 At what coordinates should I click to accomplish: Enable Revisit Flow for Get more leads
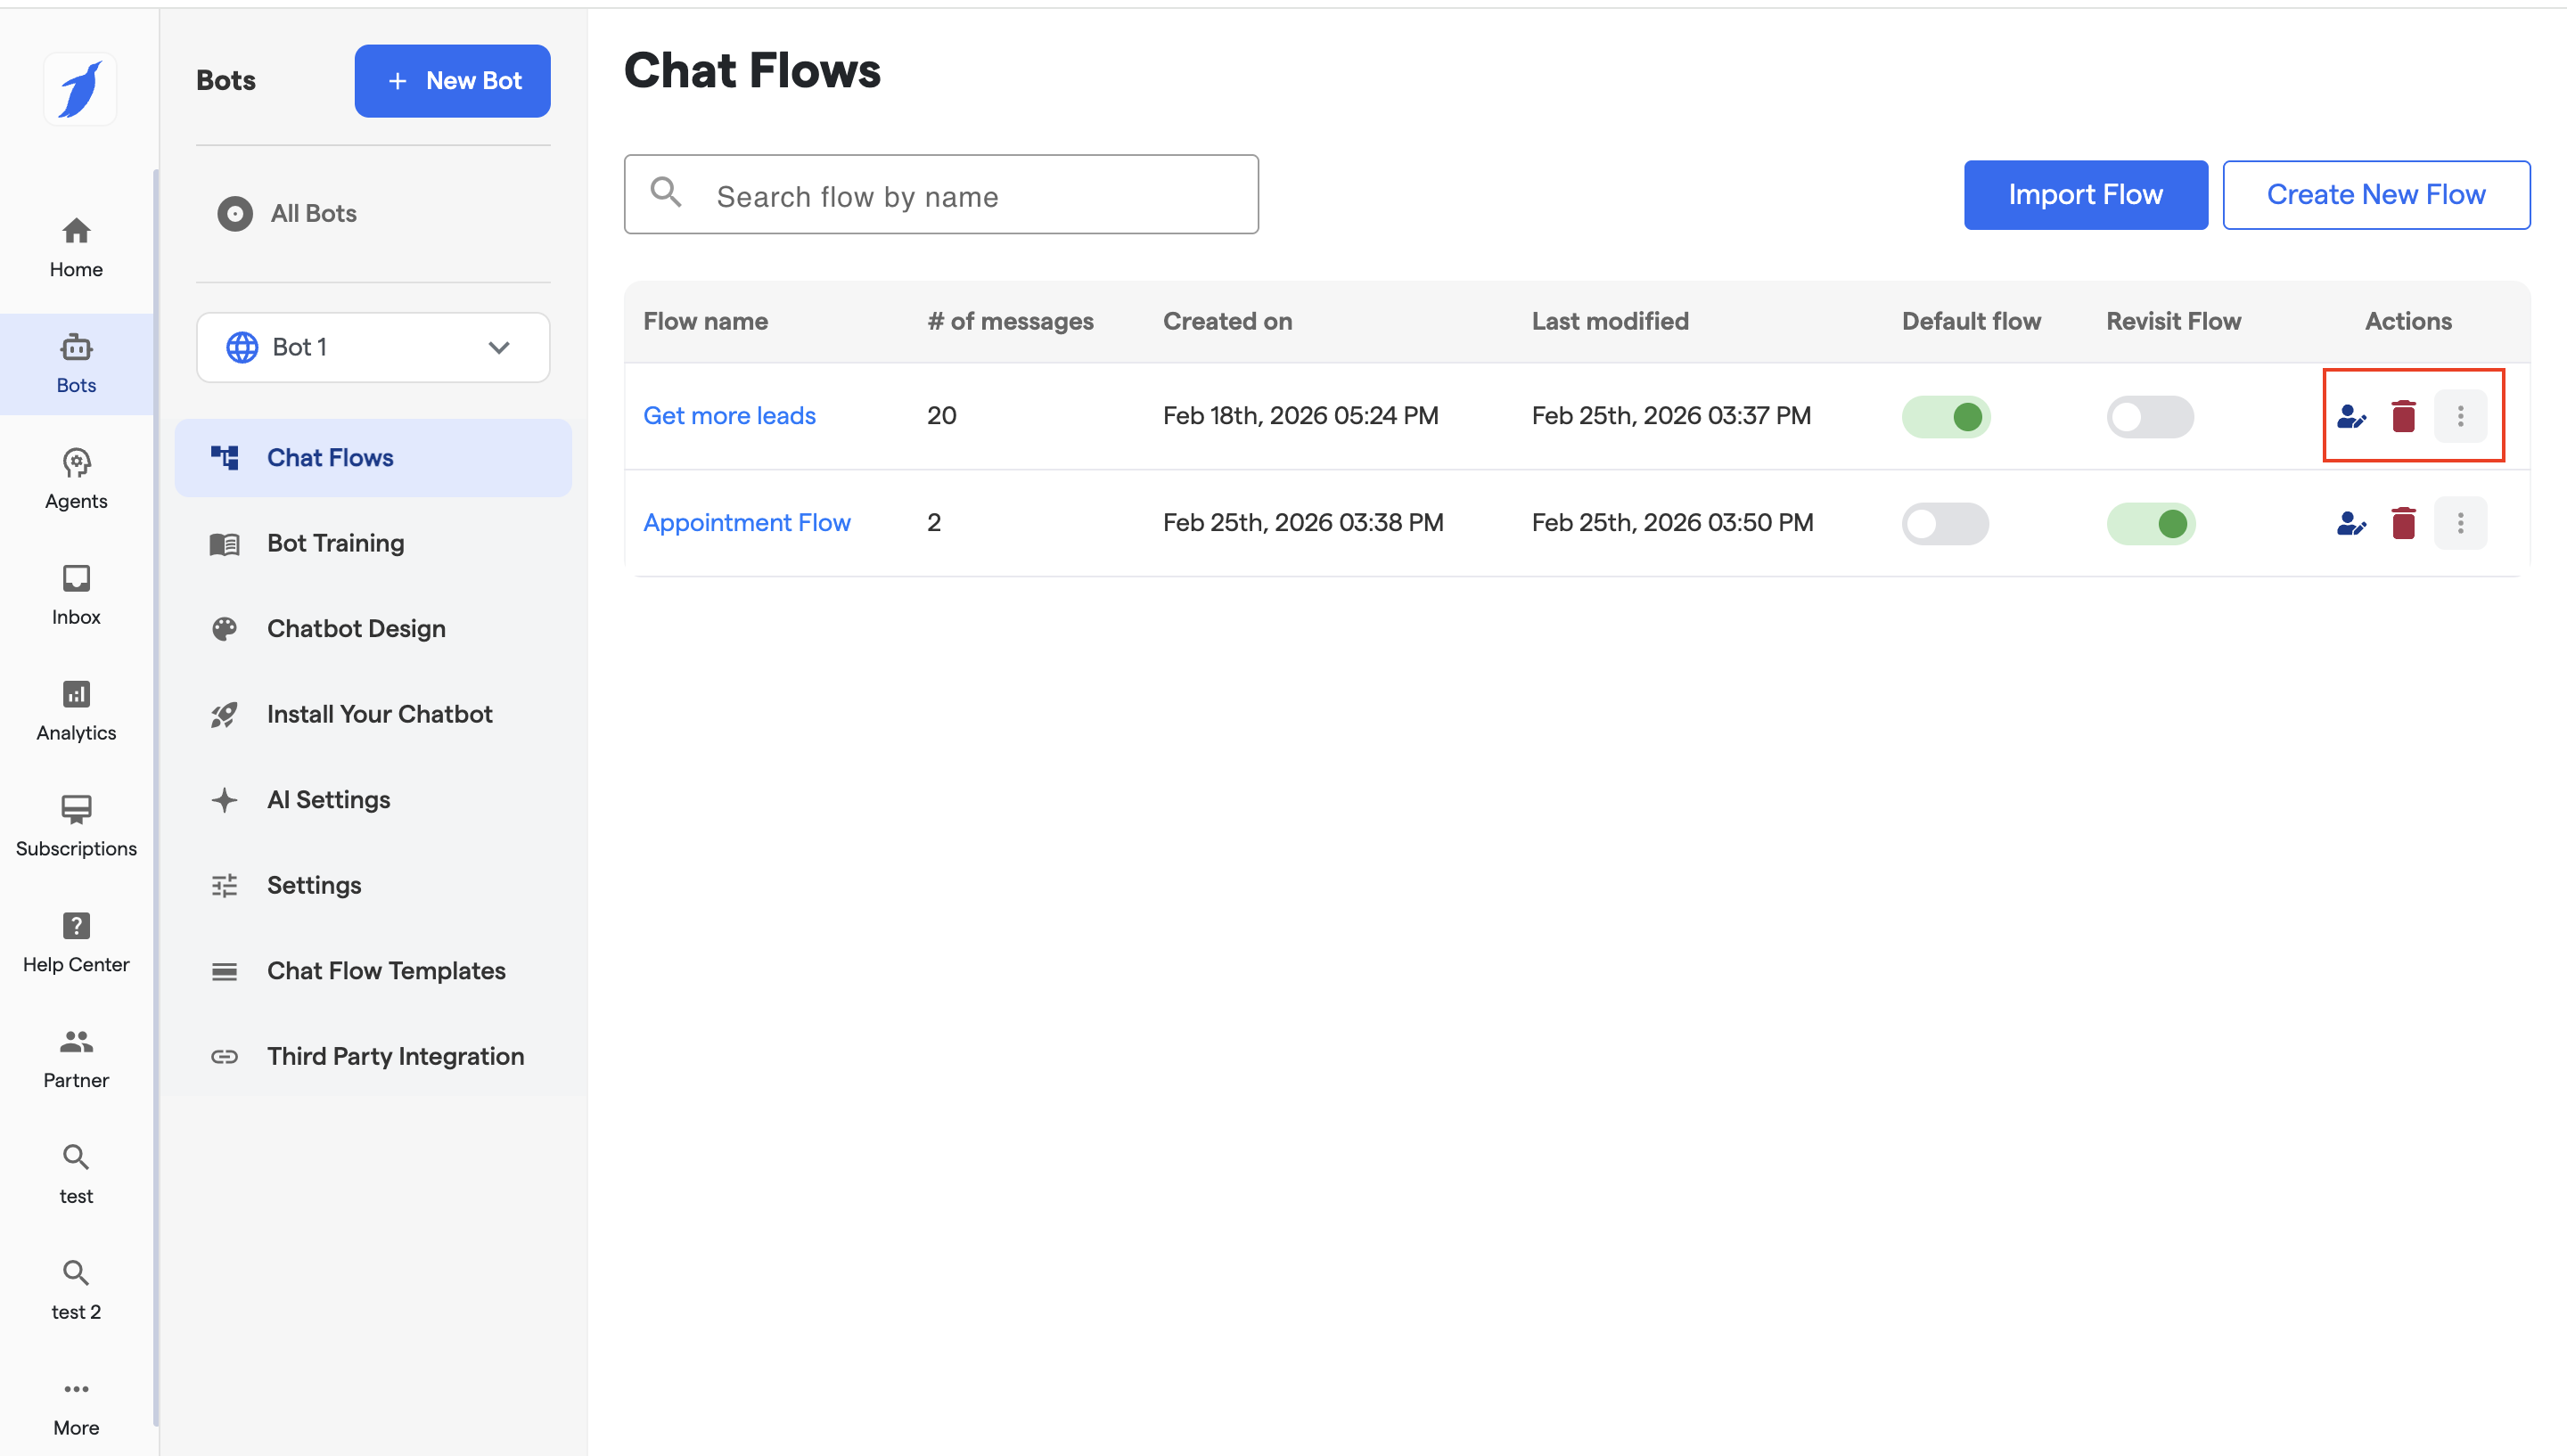(2150, 416)
